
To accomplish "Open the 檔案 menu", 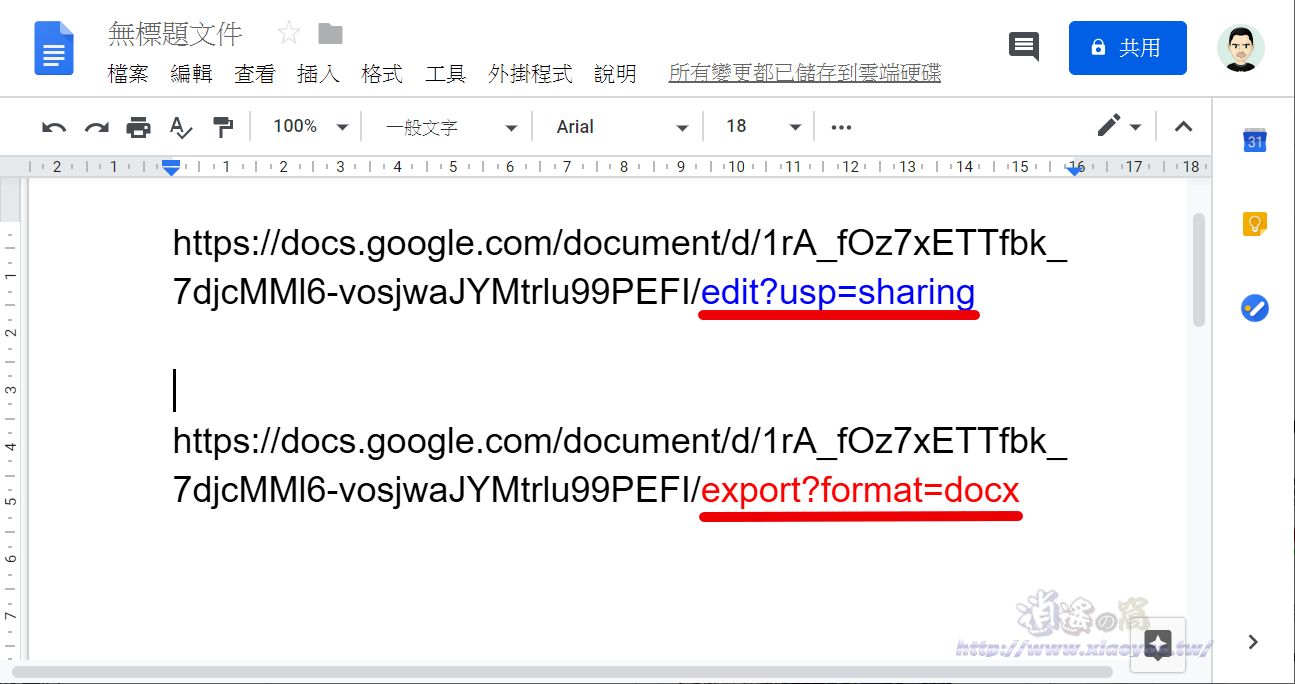I will coord(128,74).
